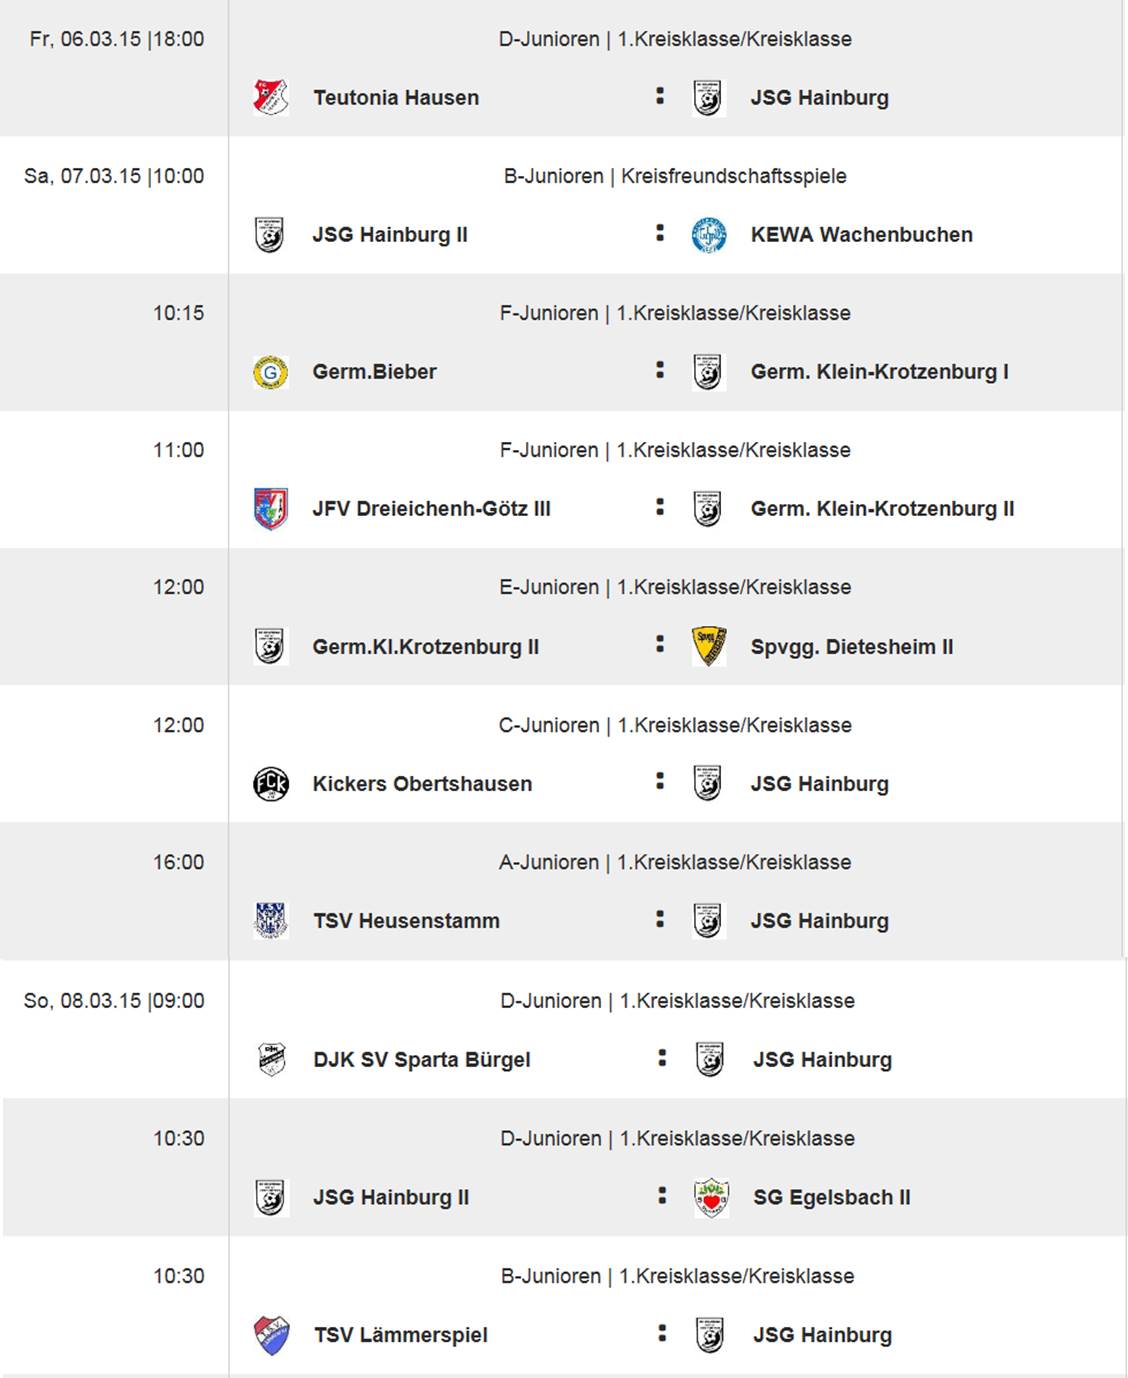
Task: Click the TSV Lämmerspiel club crest
Action: [x=270, y=1335]
